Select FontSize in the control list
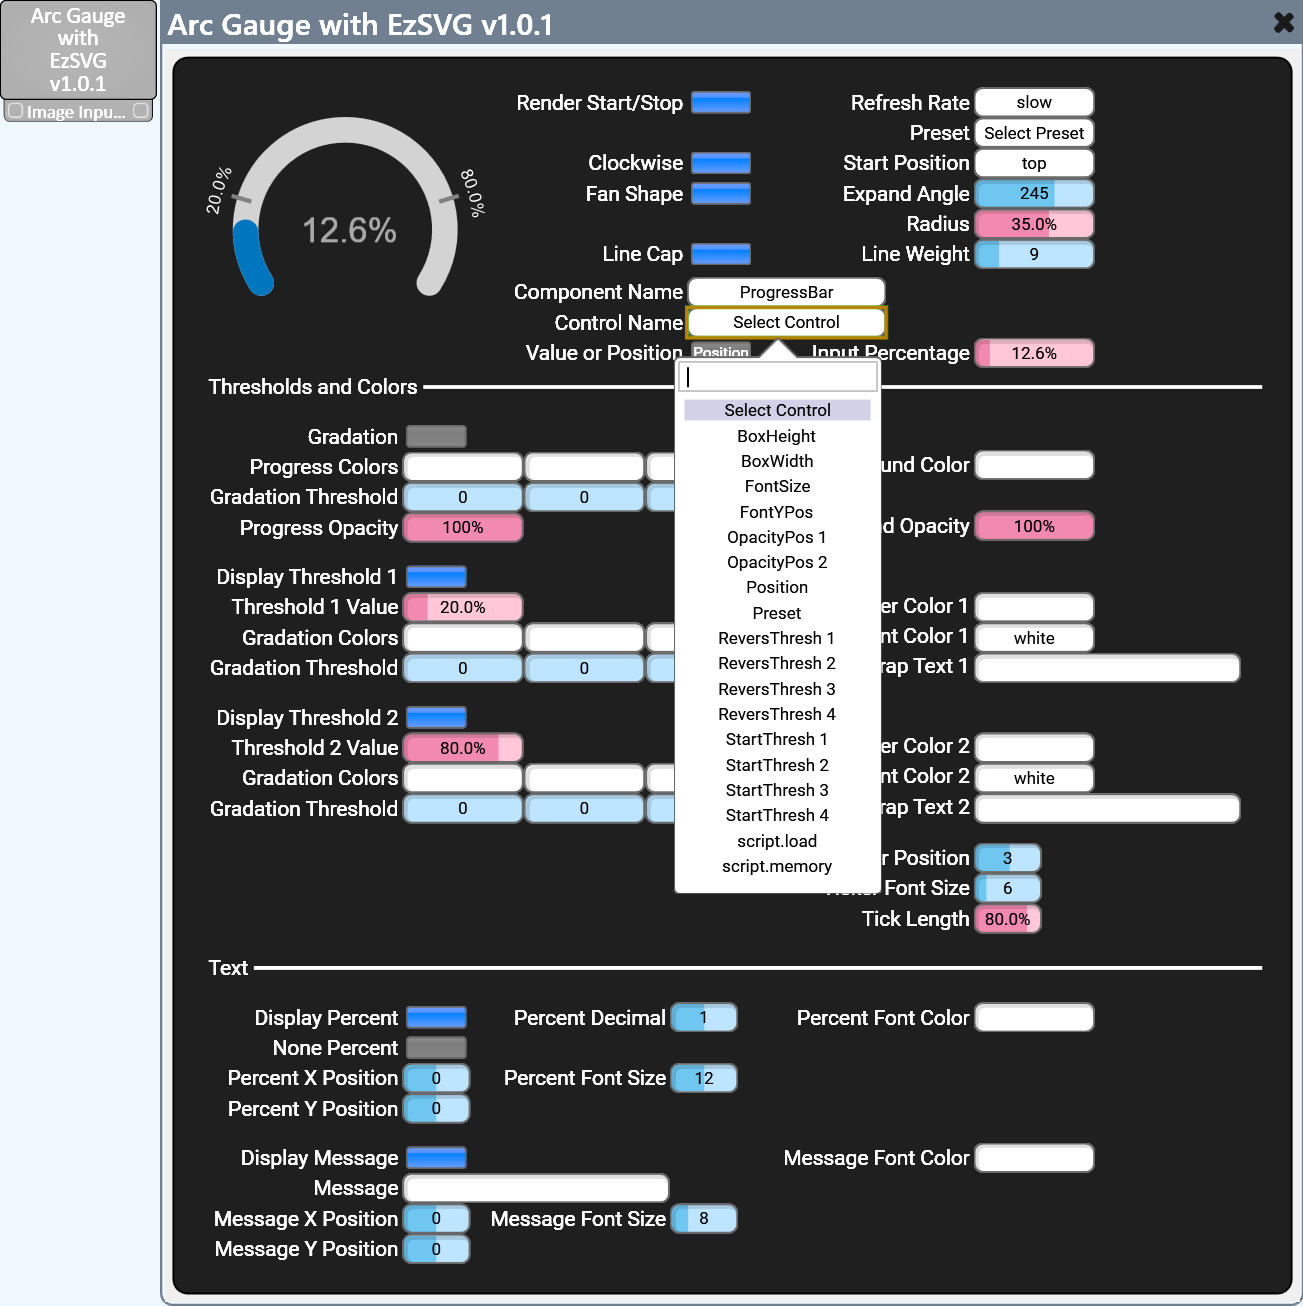This screenshot has width=1303, height=1306. point(777,486)
